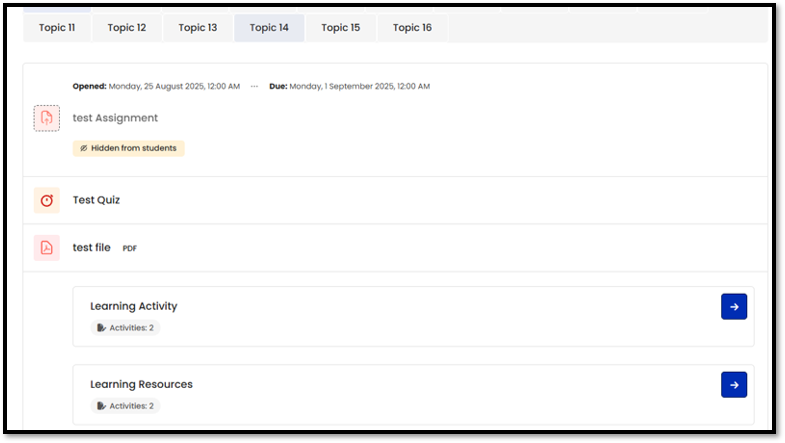Jump to the Topic 16 tab

point(412,28)
